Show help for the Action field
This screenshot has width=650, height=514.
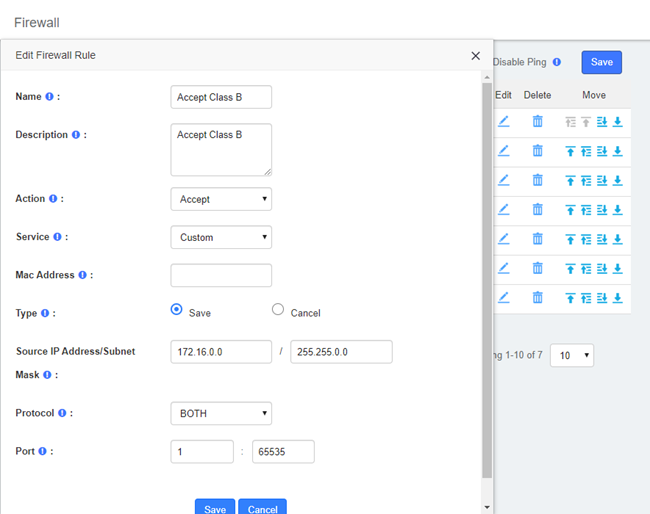[x=53, y=199]
